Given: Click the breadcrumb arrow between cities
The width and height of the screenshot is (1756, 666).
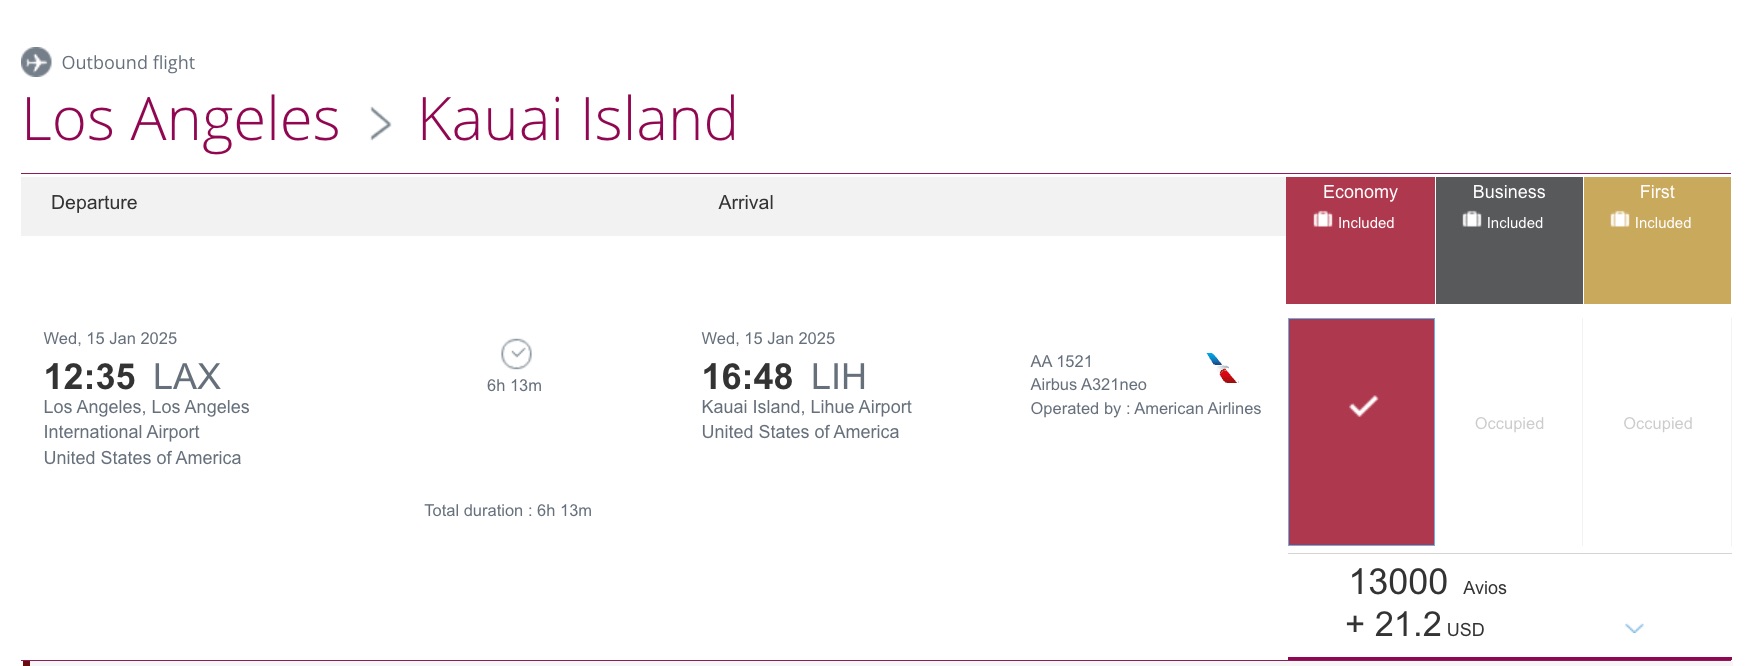Looking at the screenshot, I should [x=381, y=120].
